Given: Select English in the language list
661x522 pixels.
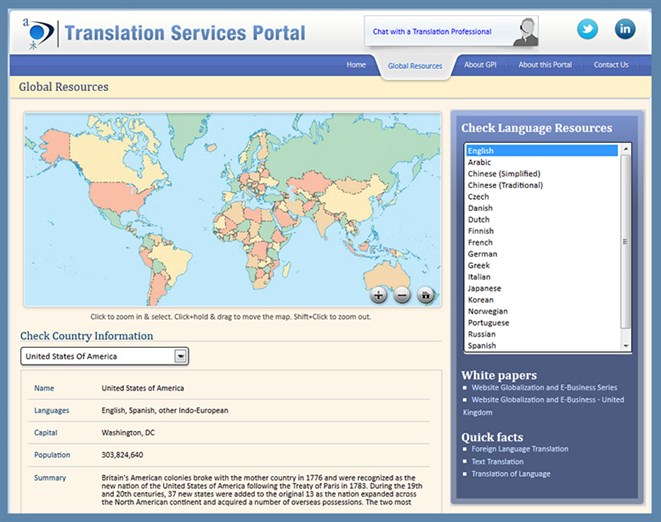Looking at the screenshot, I should pyautogui.click(x=542, y=151).
